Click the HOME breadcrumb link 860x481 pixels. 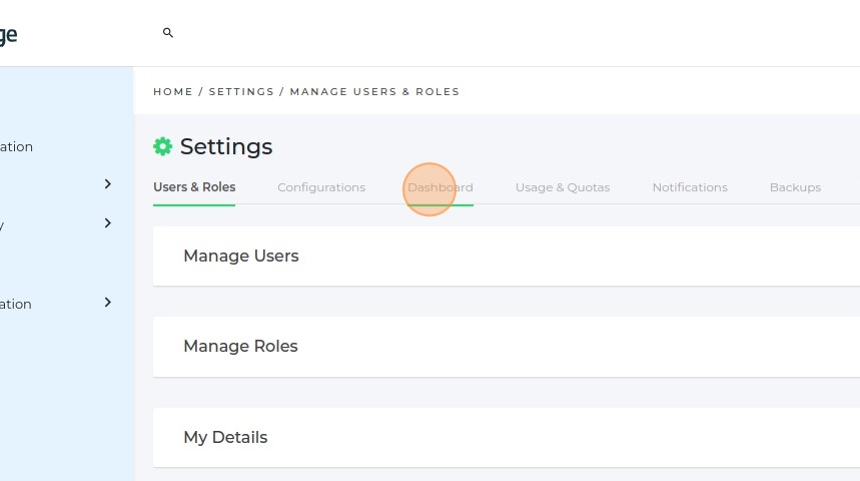click(173, 92)
